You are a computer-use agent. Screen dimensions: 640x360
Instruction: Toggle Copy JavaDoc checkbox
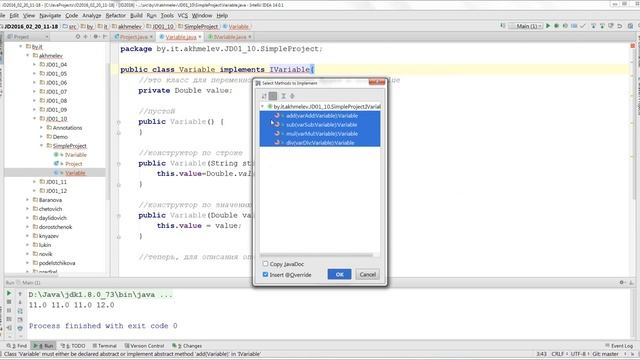(265, 264)
